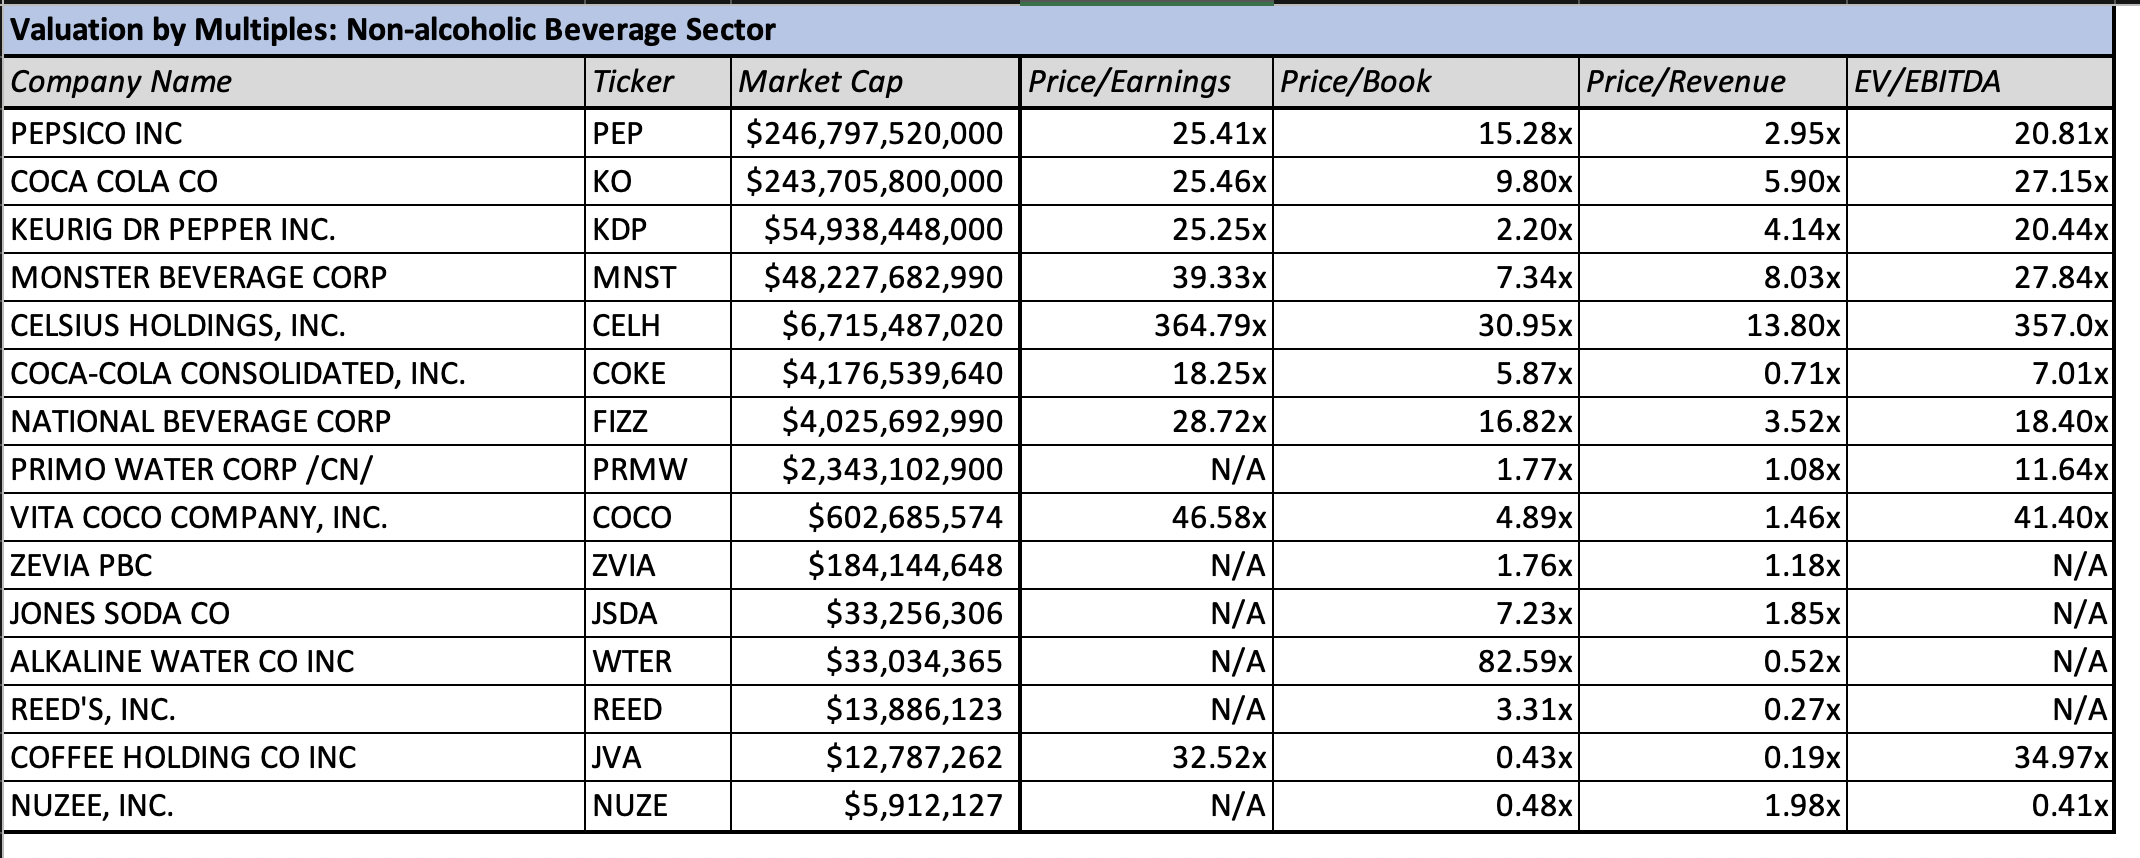Select the table title cell Valuation by Multiples
Screen dimensions: 2140x858
[x=1058, y=30]
